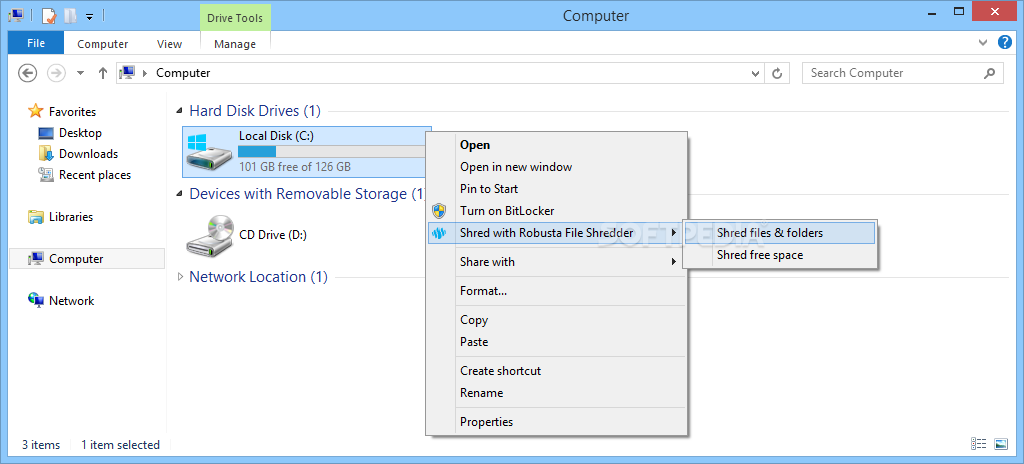
Task: Click the CD Drive (D:) disc icon
Action: [x=210, y=235]
